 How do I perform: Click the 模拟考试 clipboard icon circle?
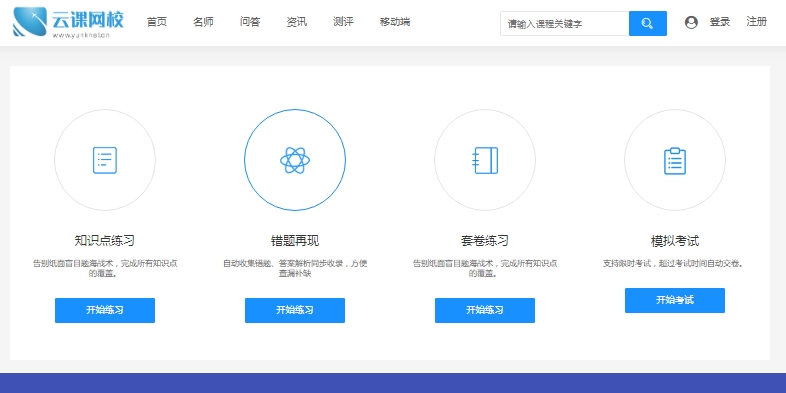click(x=675, y=160)
